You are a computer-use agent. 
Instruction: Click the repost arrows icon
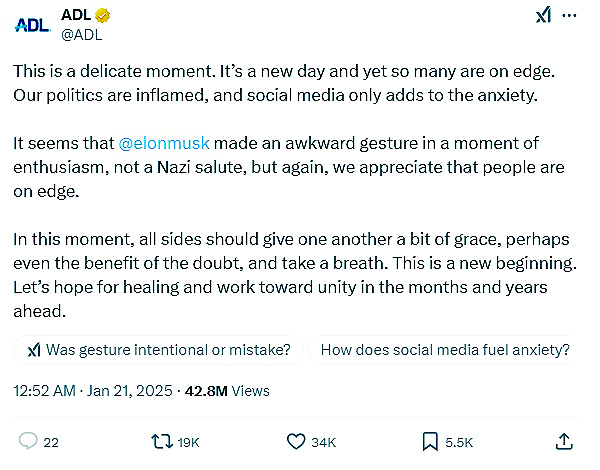coord(160,441)
